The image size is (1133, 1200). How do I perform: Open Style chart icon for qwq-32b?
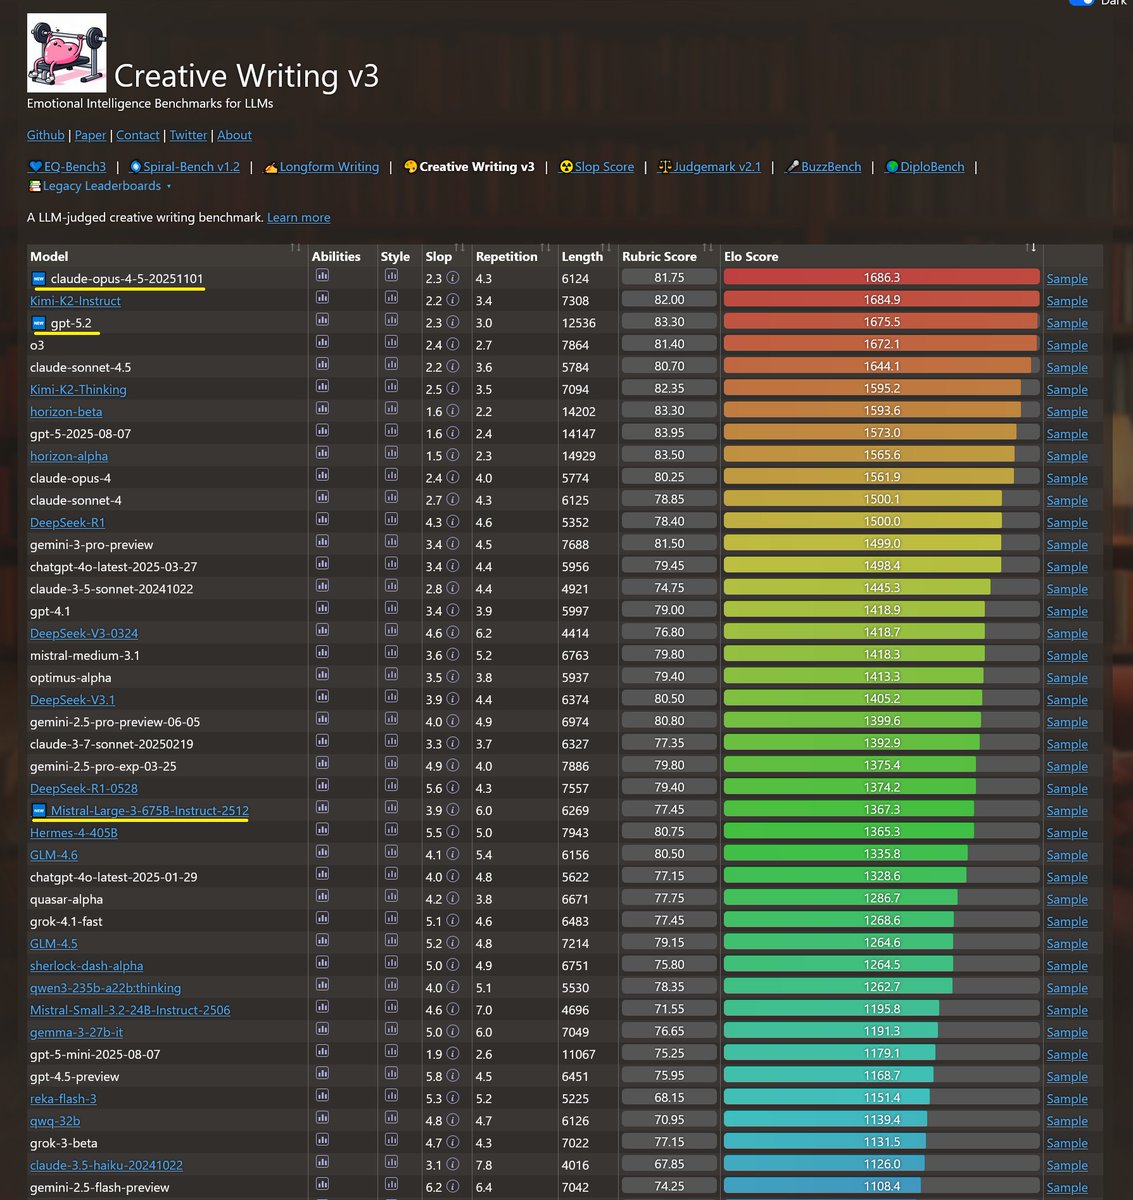click(x=391, y=1118)
